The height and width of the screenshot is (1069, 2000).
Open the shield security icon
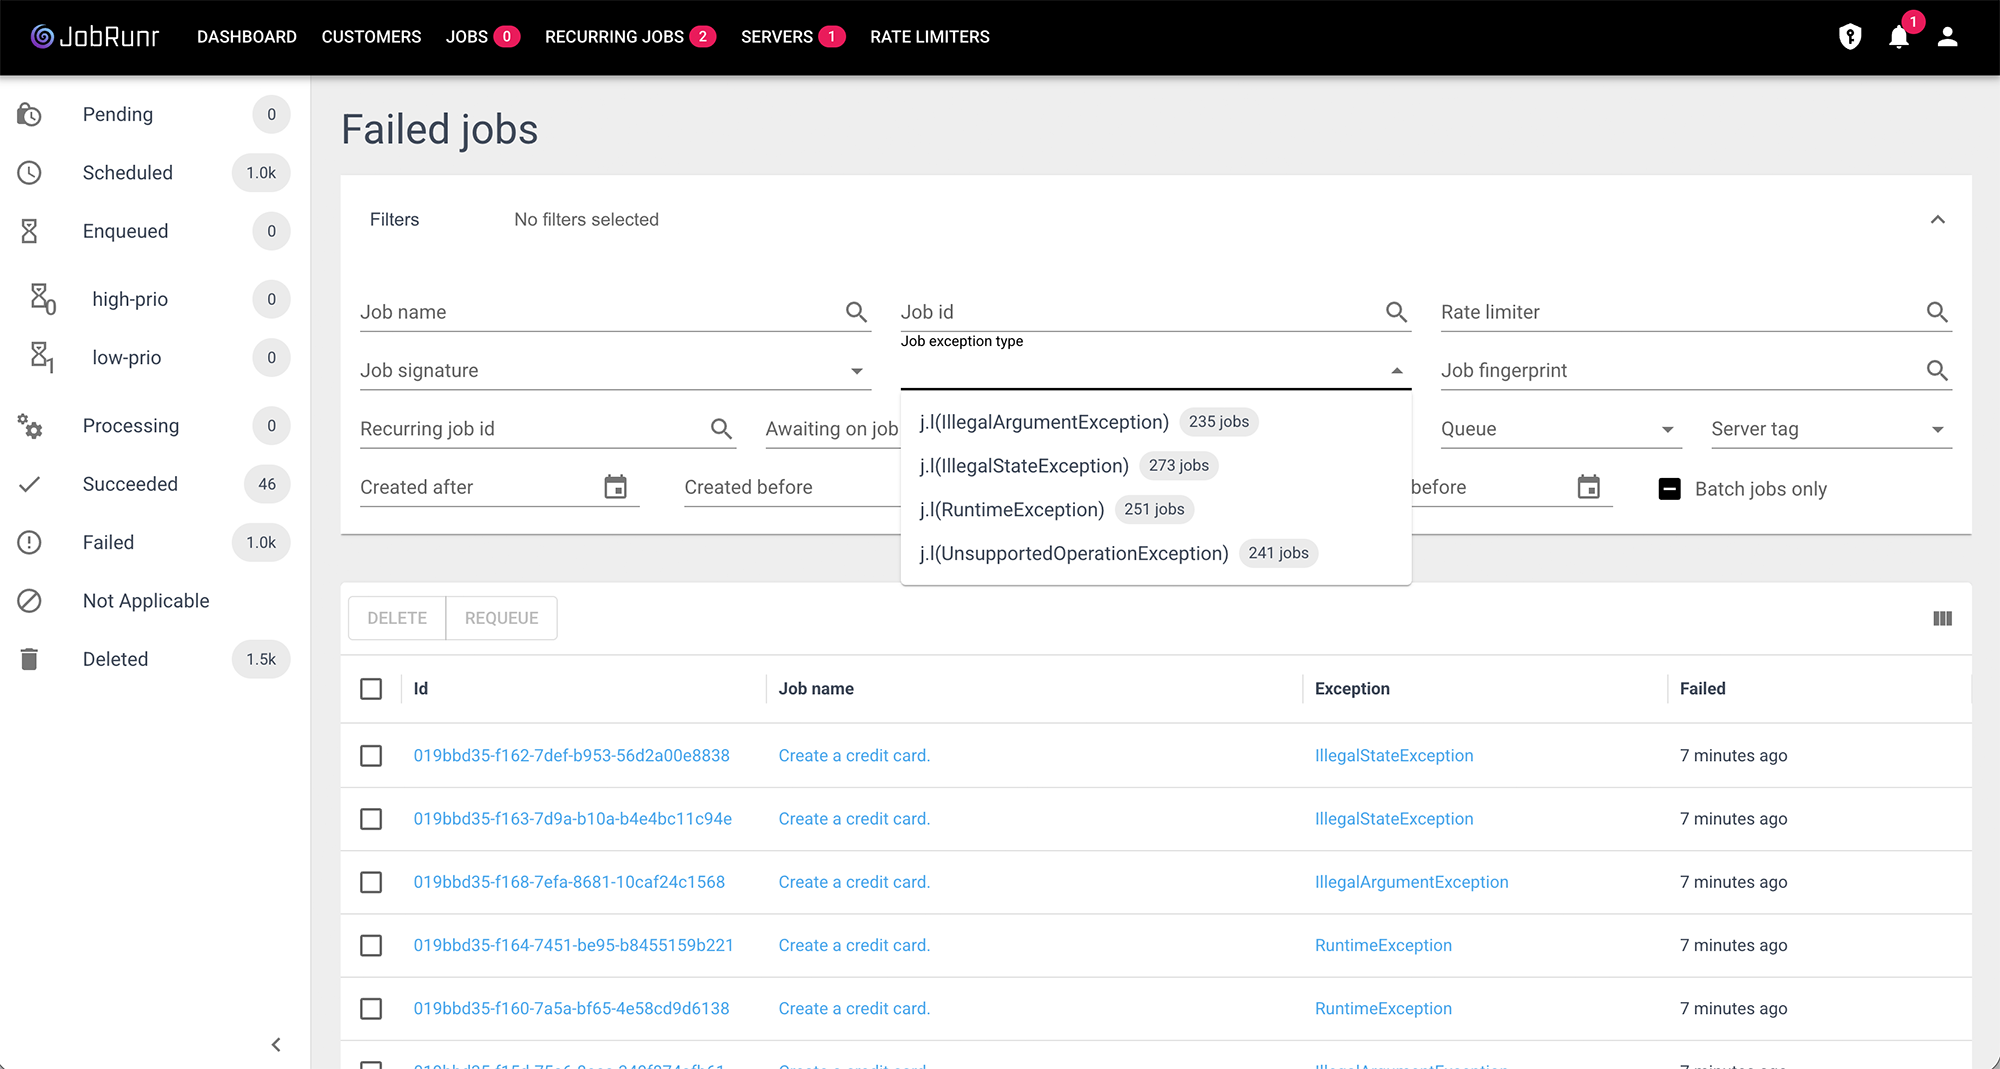coord(1850,37)
